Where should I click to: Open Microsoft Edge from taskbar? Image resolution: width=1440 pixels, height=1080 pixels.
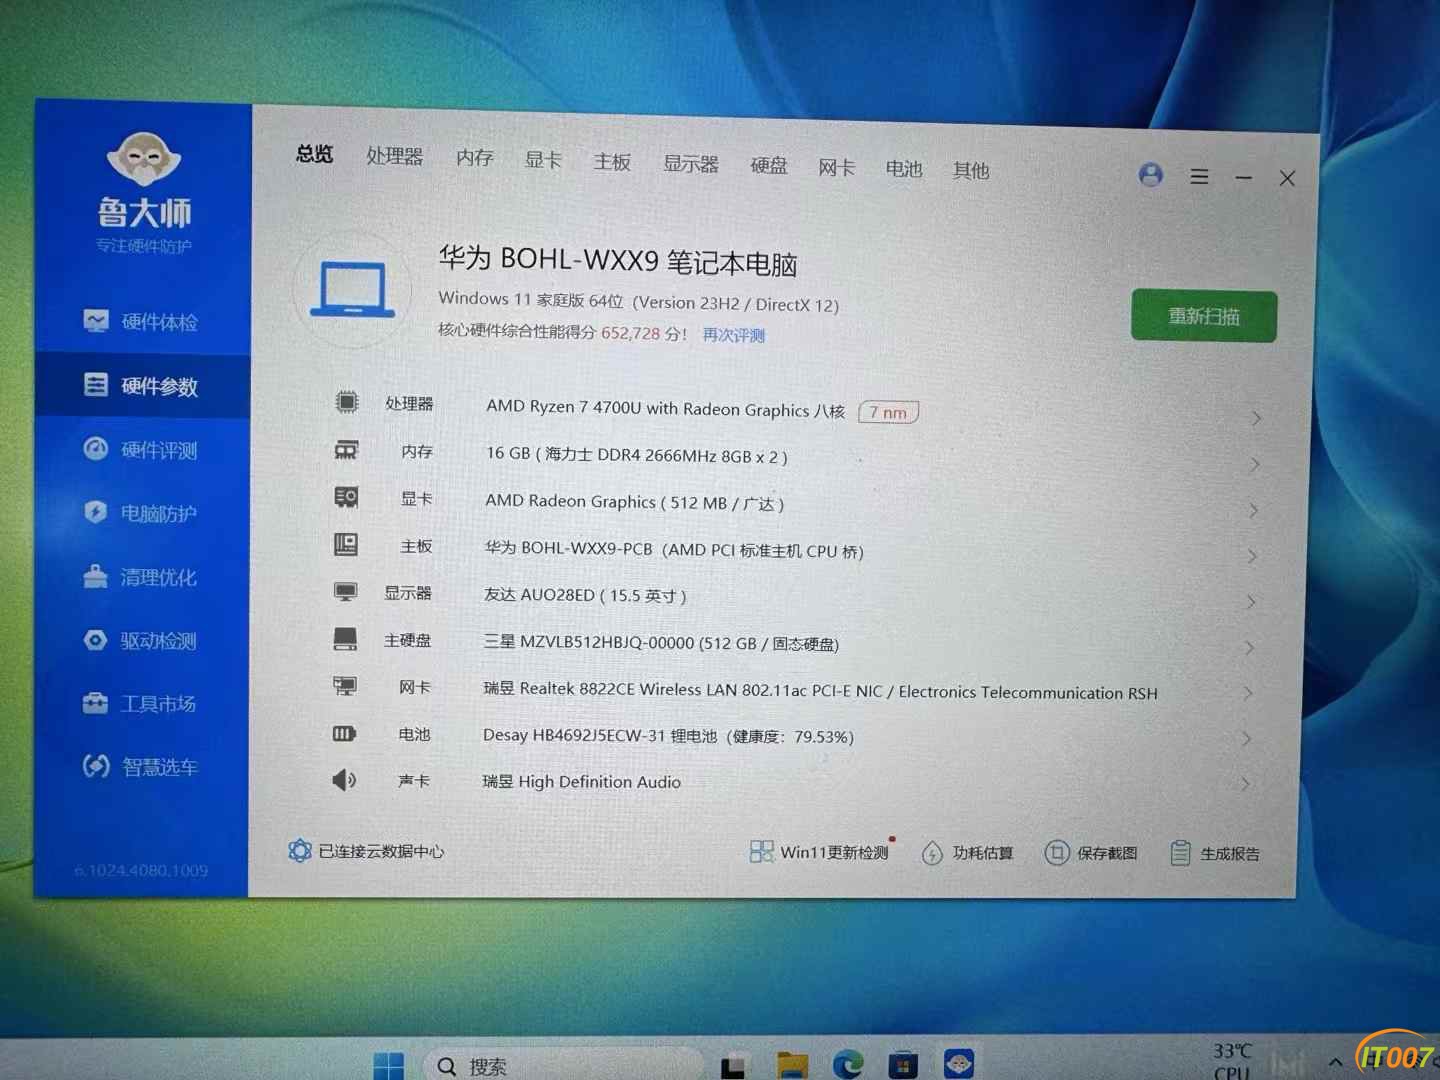coord(848,1064)
